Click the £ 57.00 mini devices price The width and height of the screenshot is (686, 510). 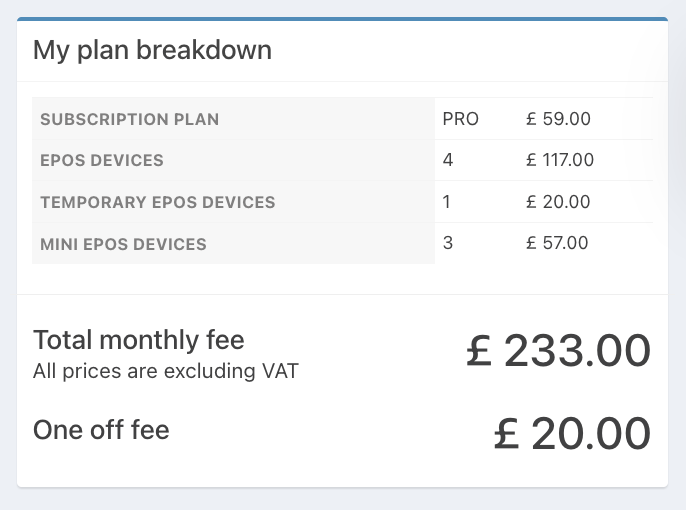click(x=557, y=243)
